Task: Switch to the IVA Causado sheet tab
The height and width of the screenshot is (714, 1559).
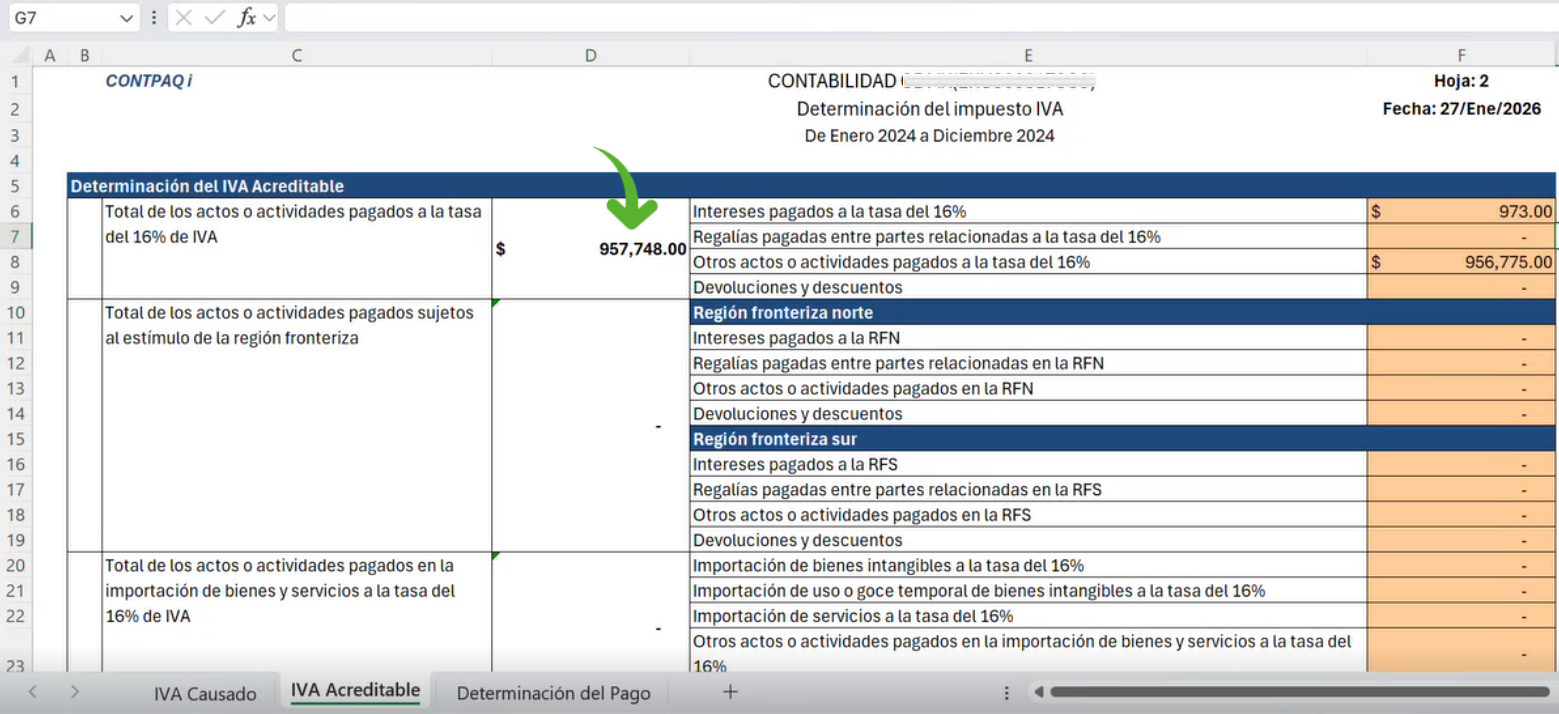Action: coord(205,693)
